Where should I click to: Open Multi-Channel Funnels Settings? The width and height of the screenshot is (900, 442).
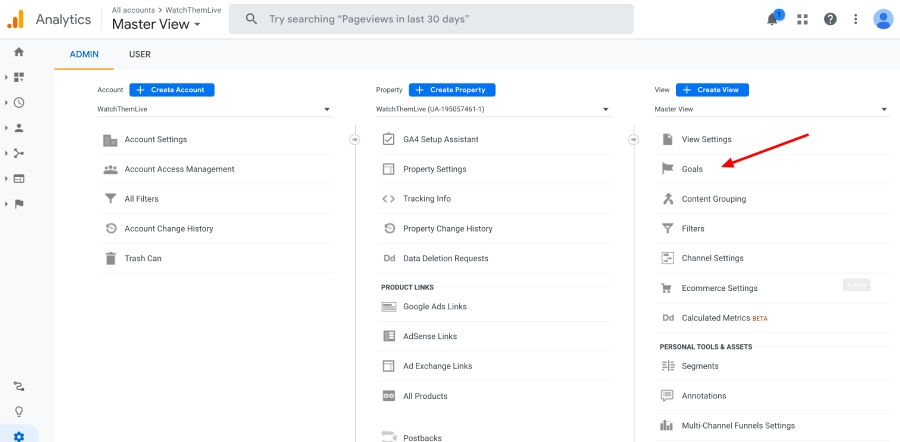pyautogui.click(x=773, y=426)
